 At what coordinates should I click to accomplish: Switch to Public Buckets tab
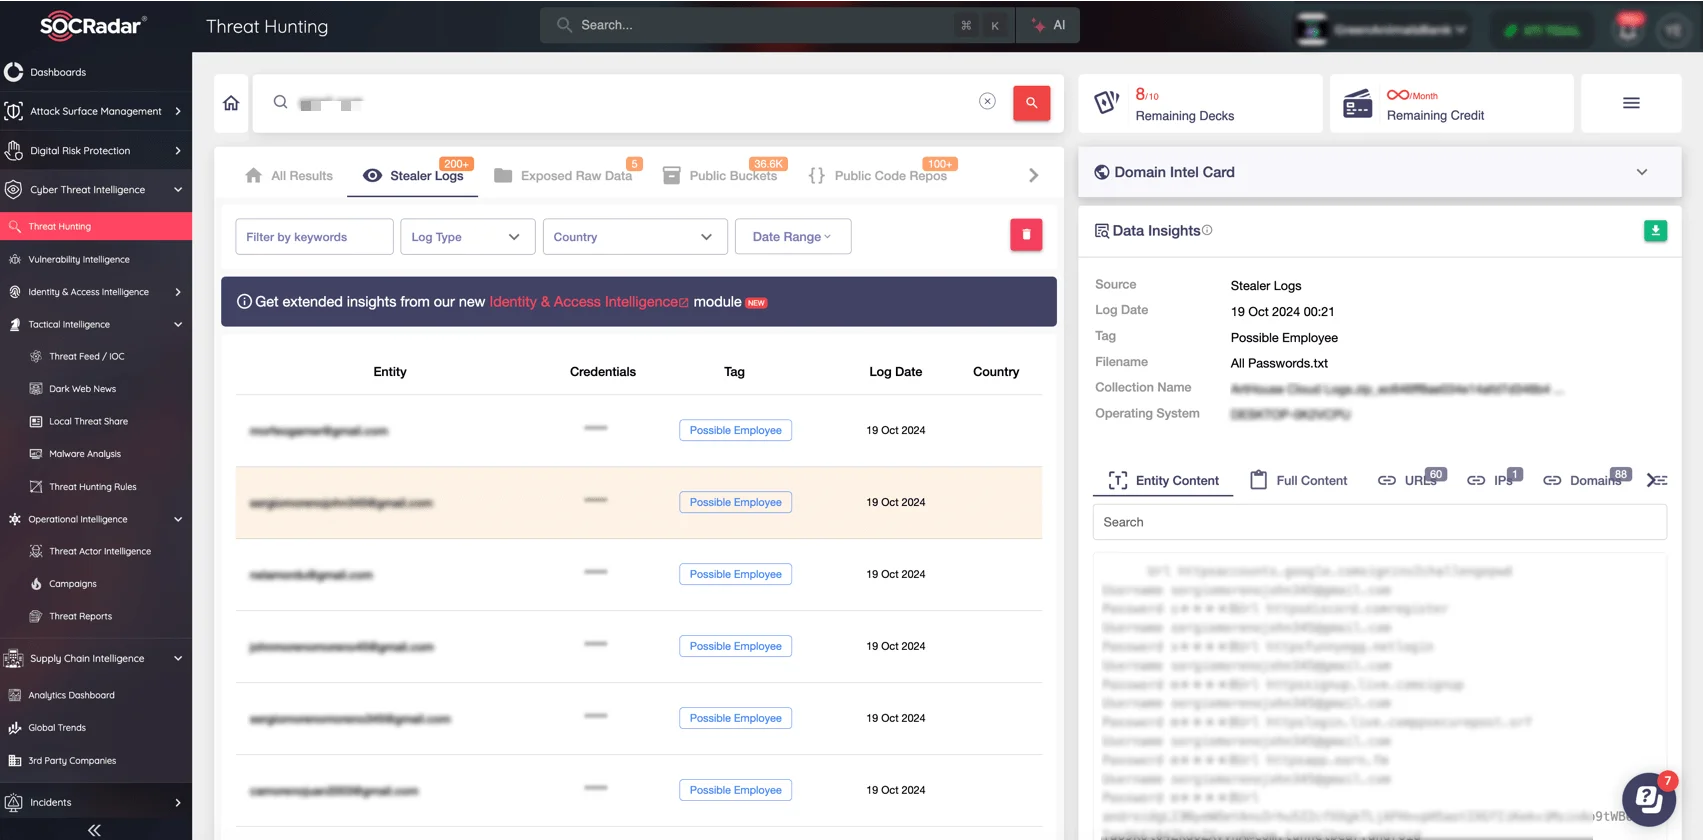tap(720, 176)
